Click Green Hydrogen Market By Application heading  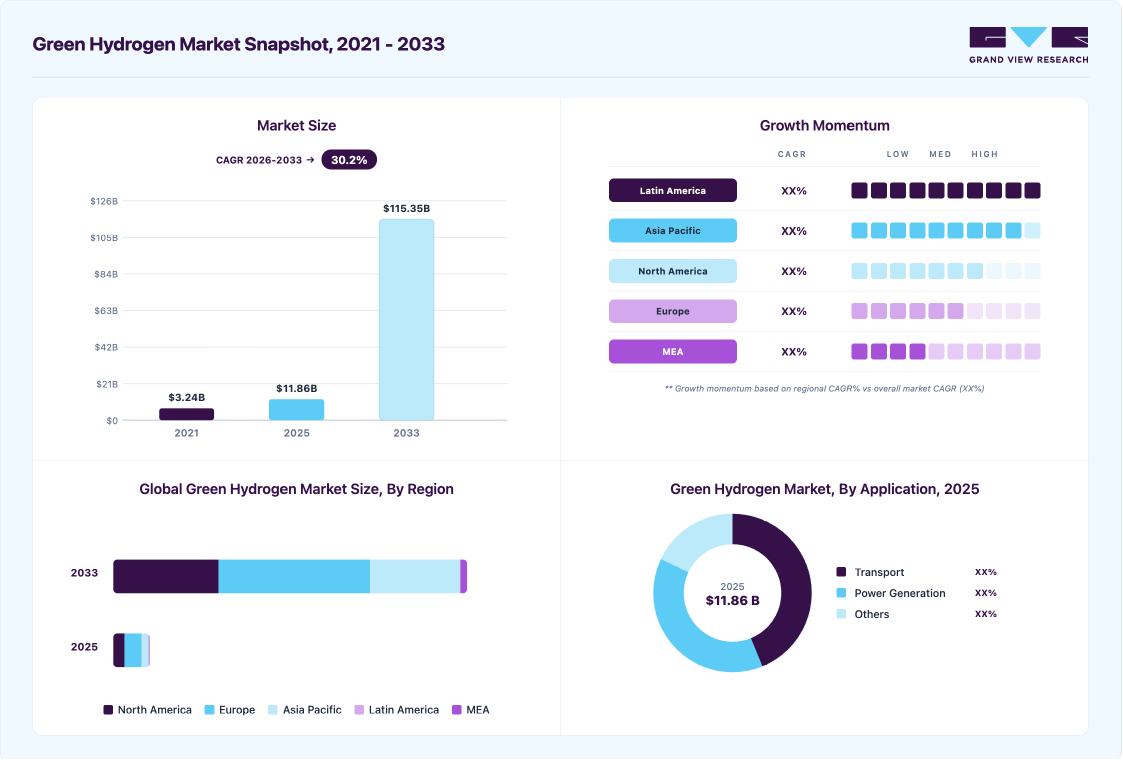(x=824, y=489)
